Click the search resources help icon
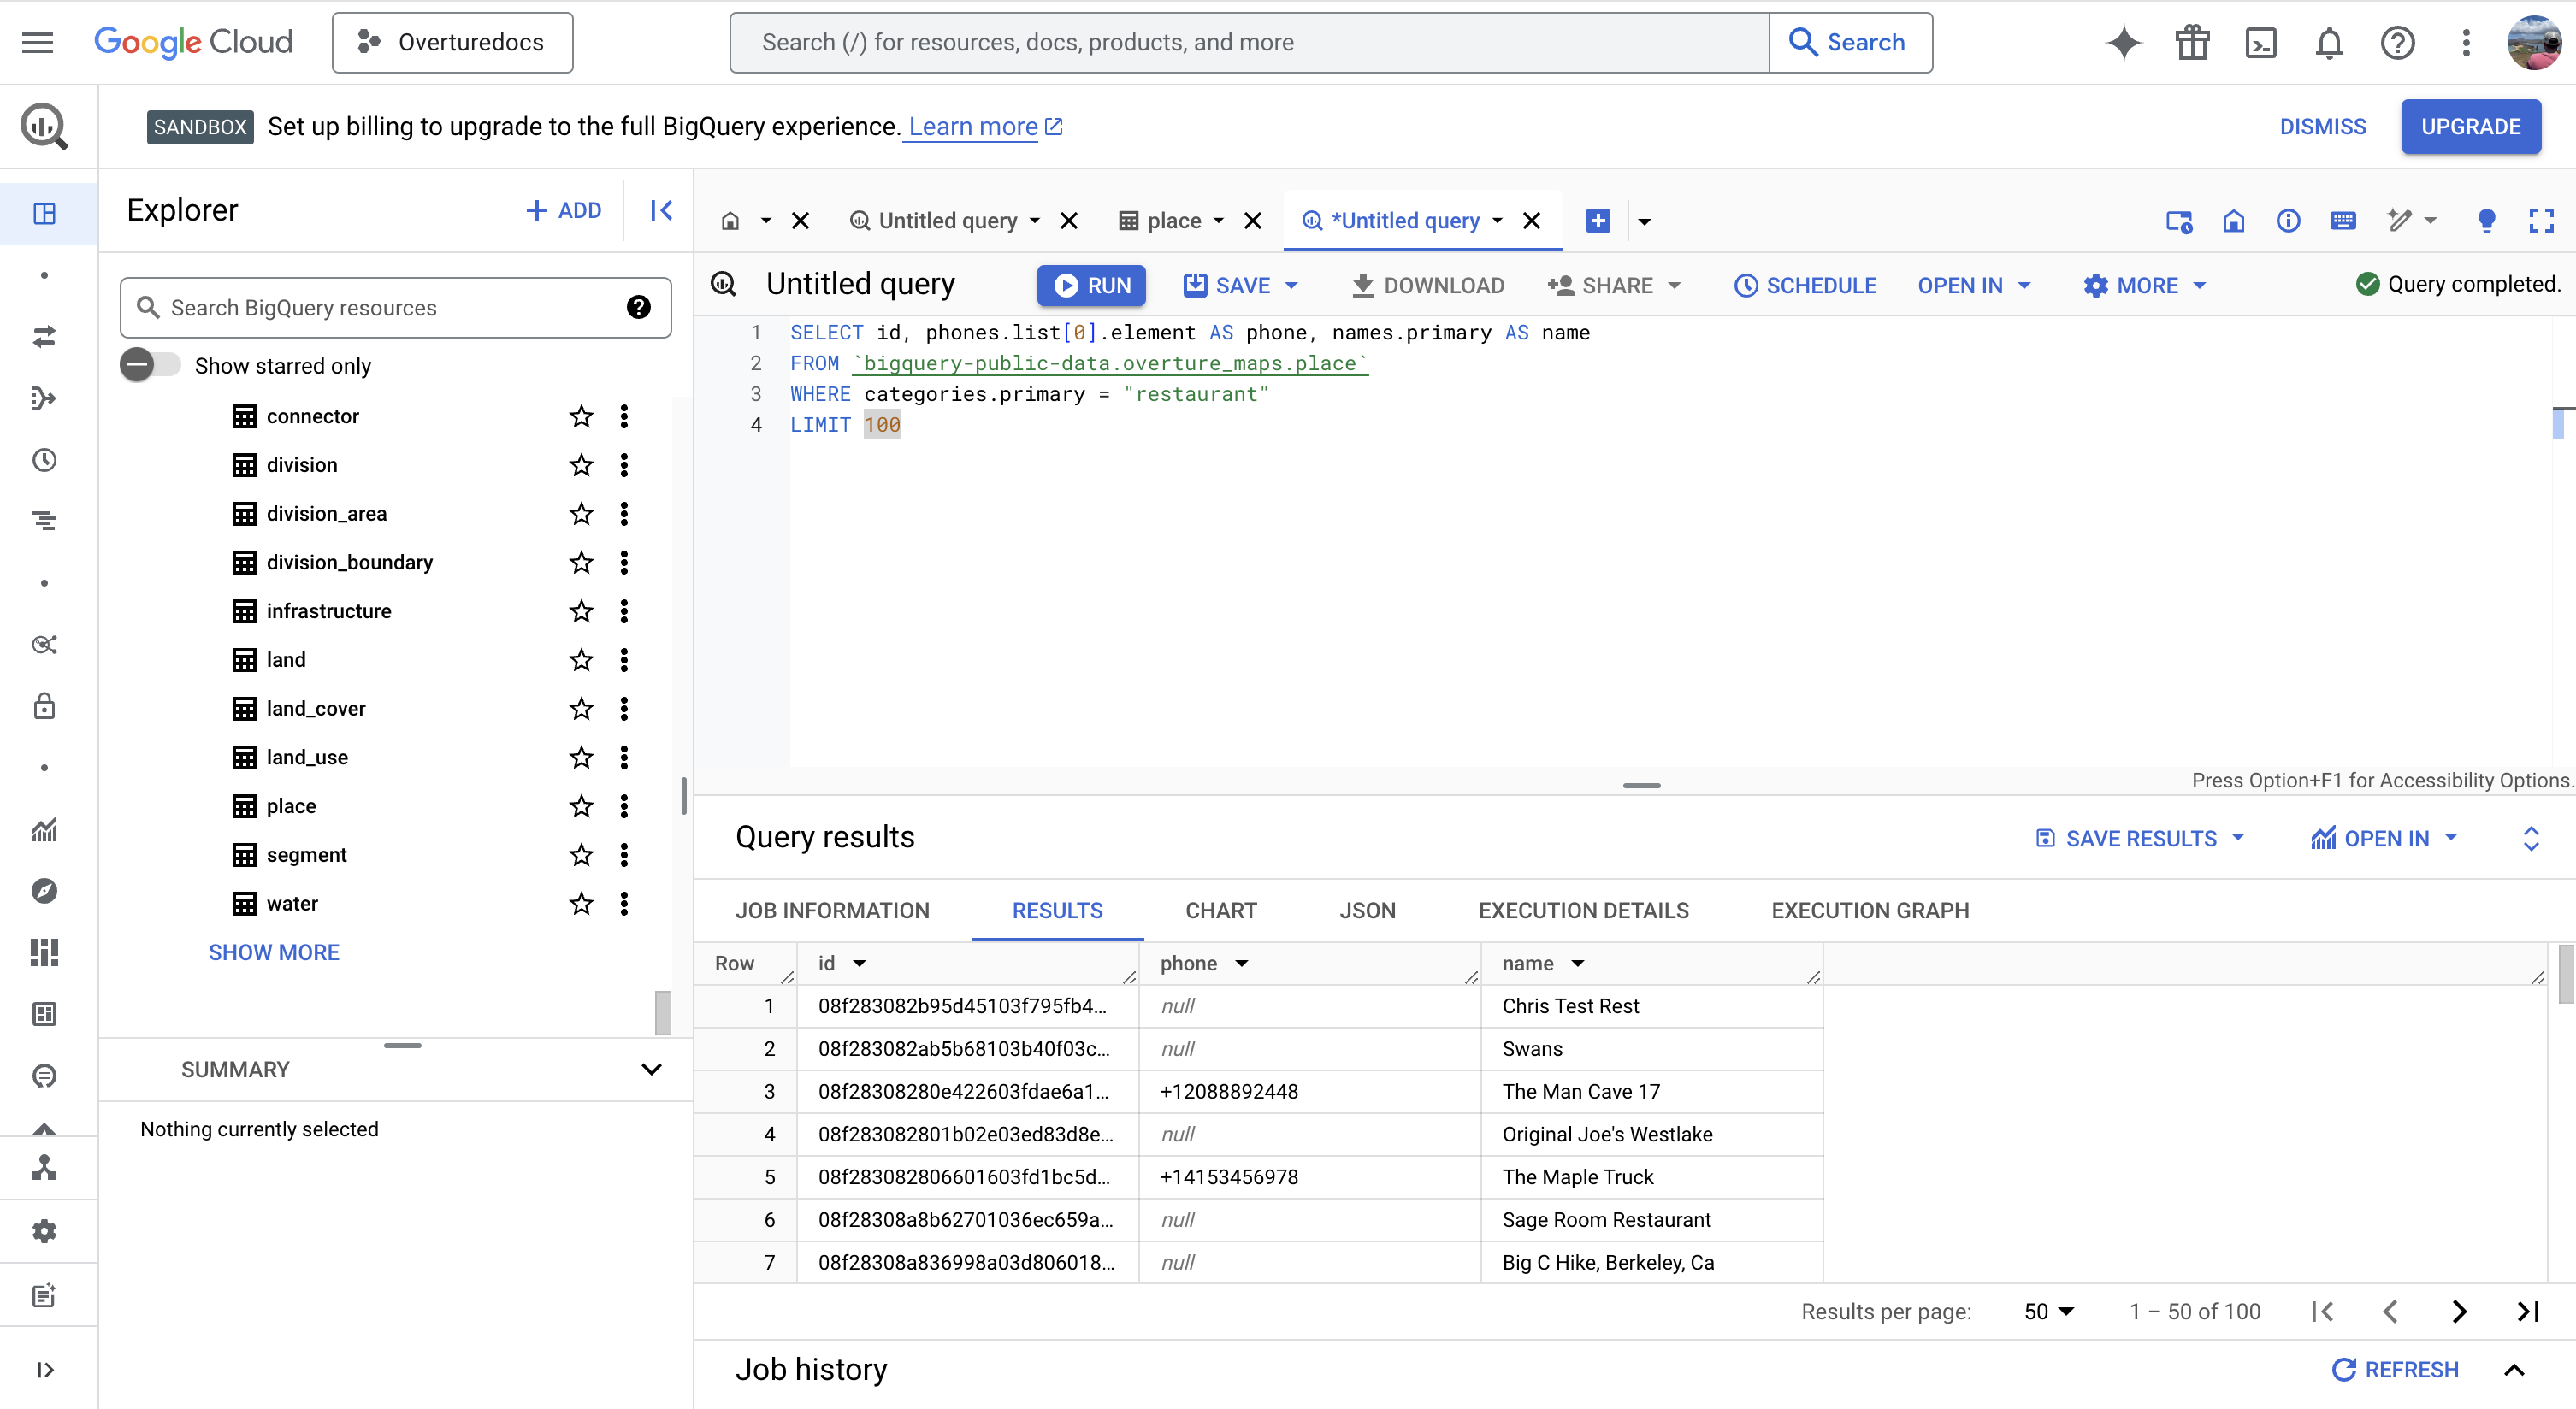This screenshot has height=1409, width=2576. pyautogui.click(x=638, y=307)
